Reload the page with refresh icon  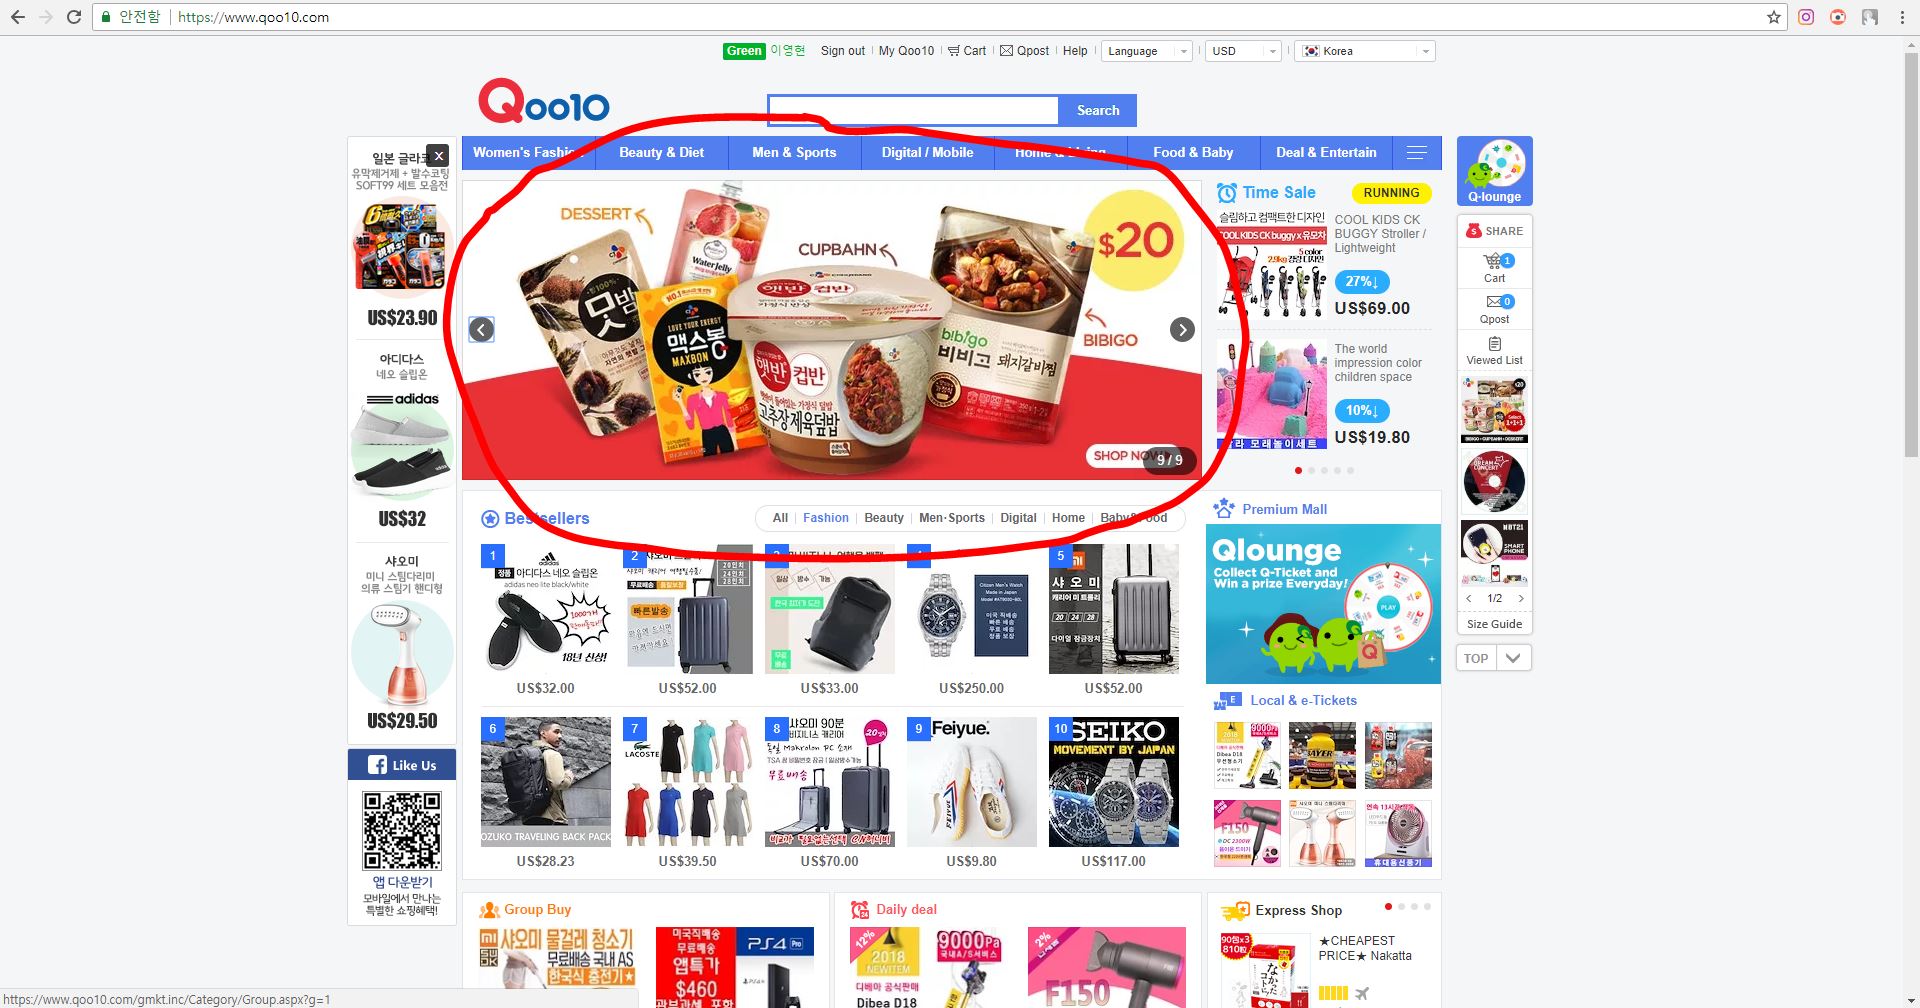[x=74, y=17]
